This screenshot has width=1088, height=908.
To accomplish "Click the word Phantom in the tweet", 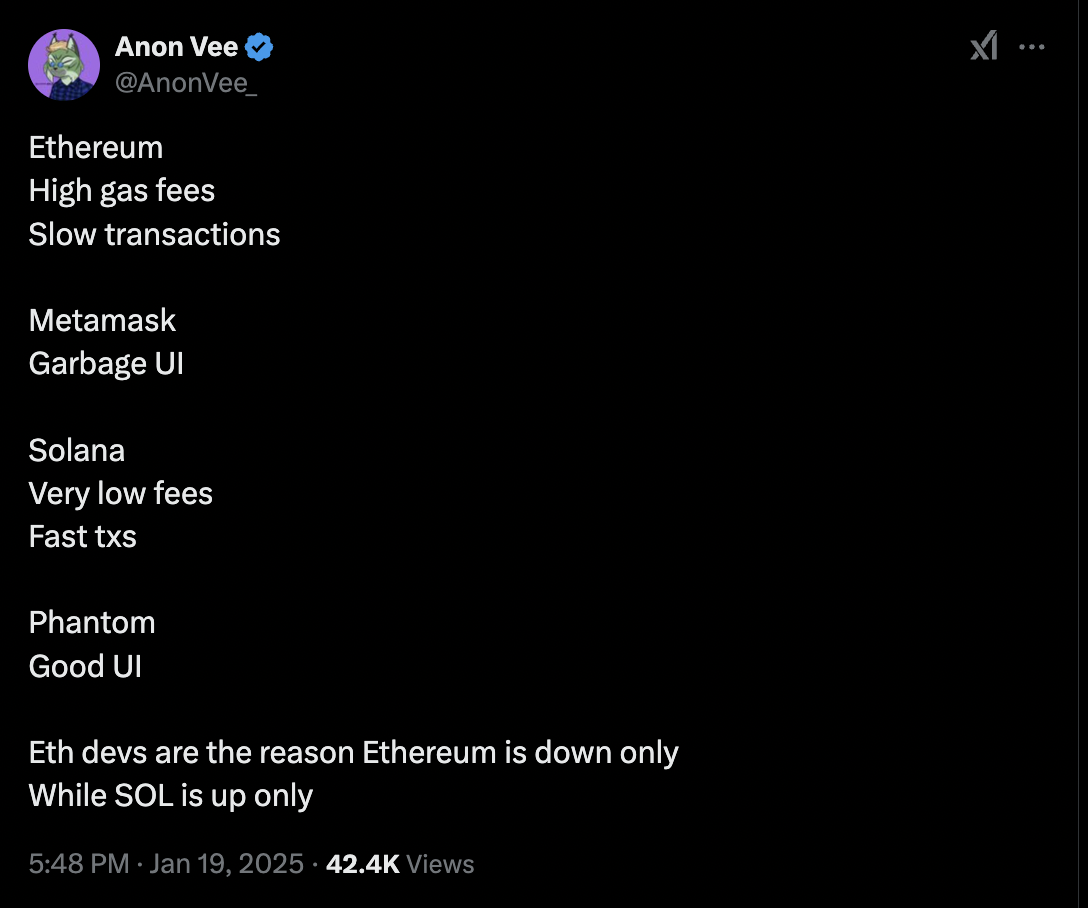I will tap(92, 622).
